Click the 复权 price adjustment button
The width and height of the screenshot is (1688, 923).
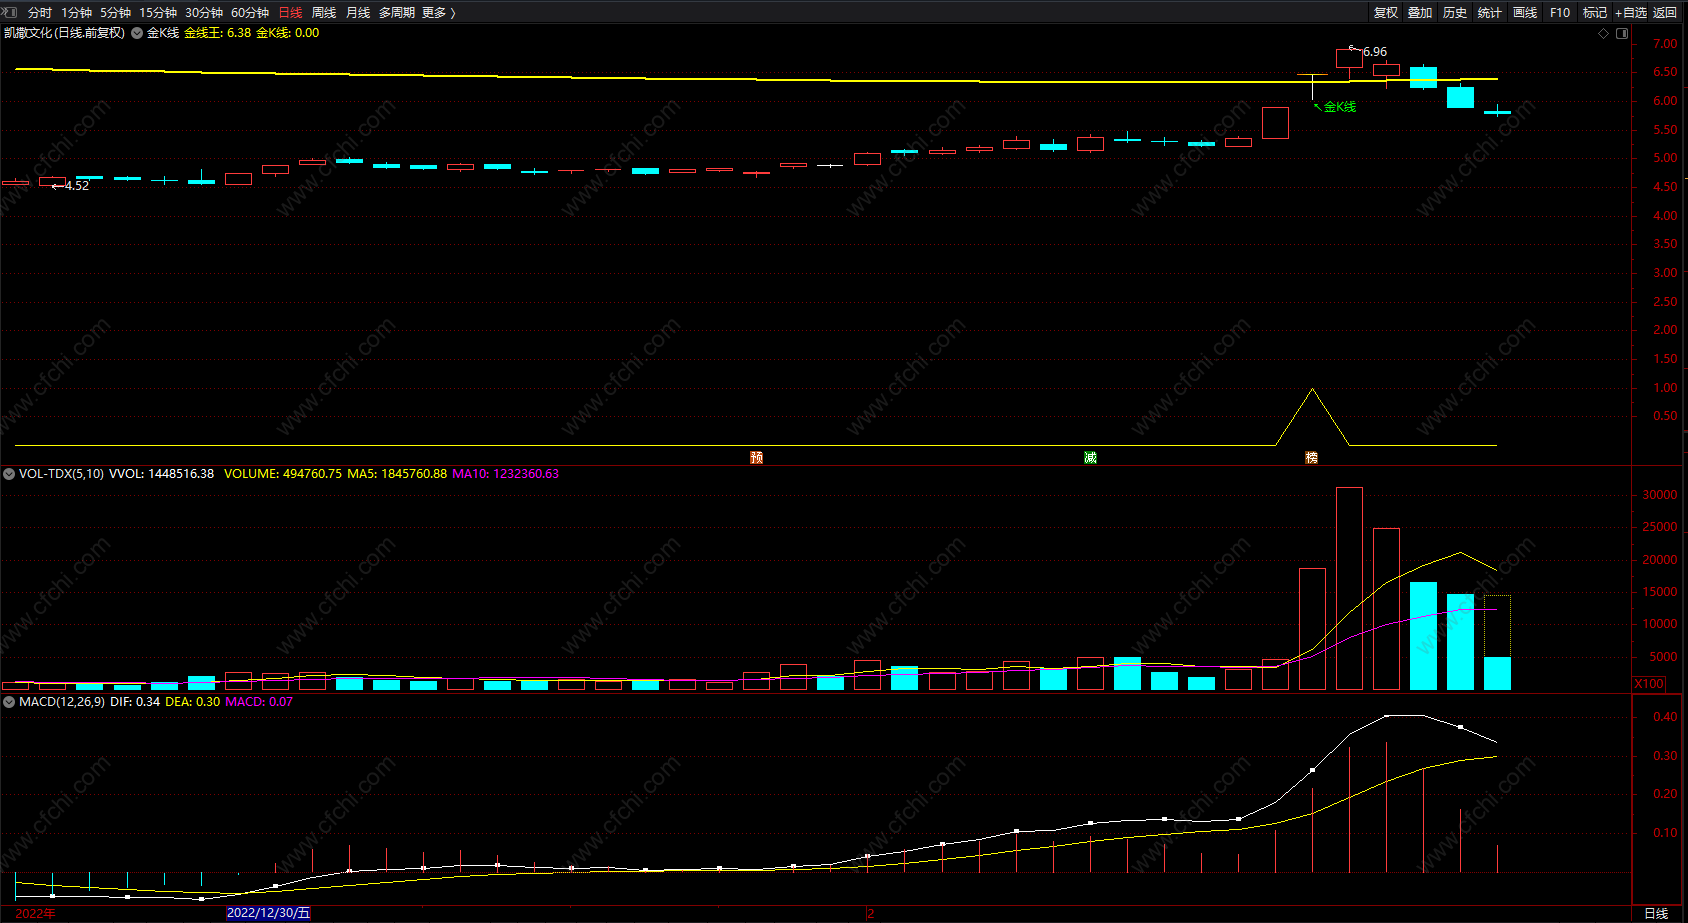click(x=1386, y=13)
